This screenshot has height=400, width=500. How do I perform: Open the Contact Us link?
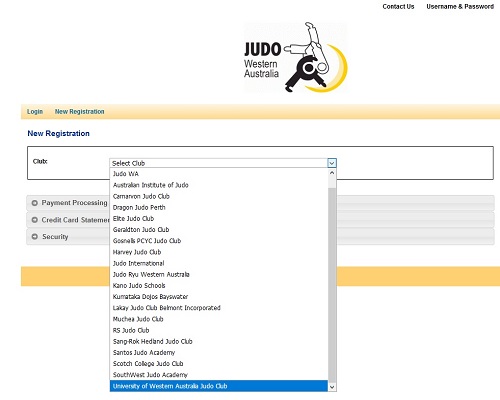coord(398,6)
